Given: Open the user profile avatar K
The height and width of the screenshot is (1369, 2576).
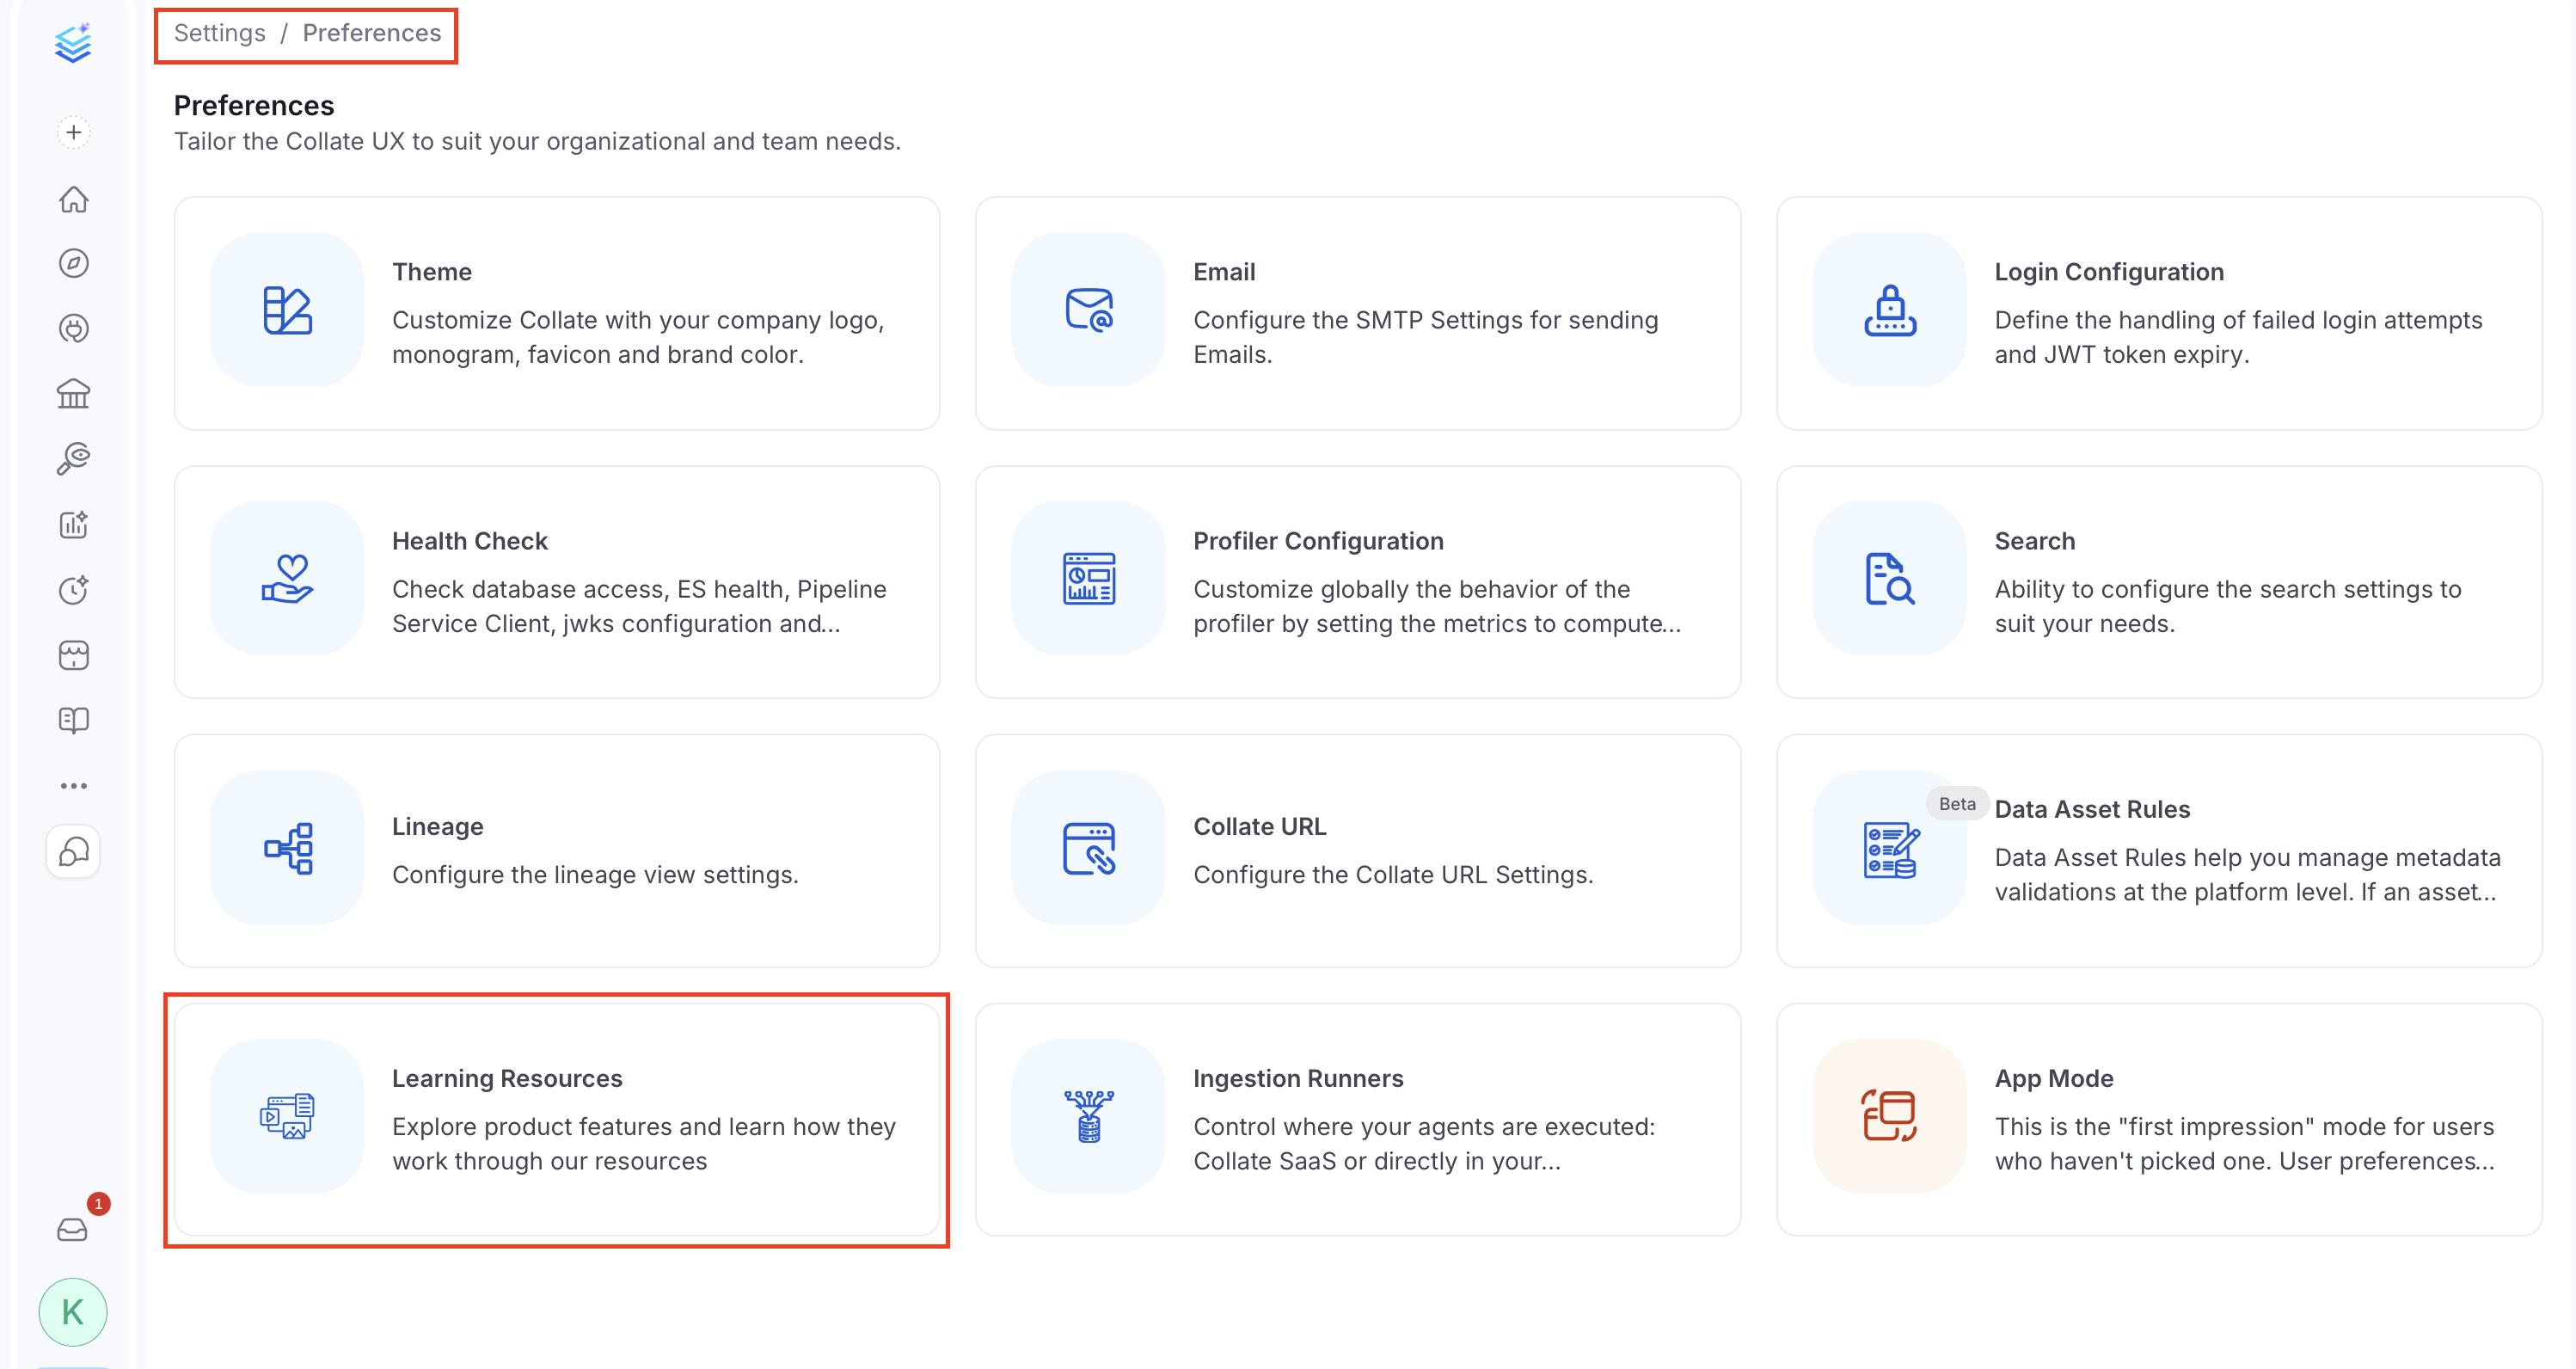Looking at the screenshot, I should [73, 1312].
